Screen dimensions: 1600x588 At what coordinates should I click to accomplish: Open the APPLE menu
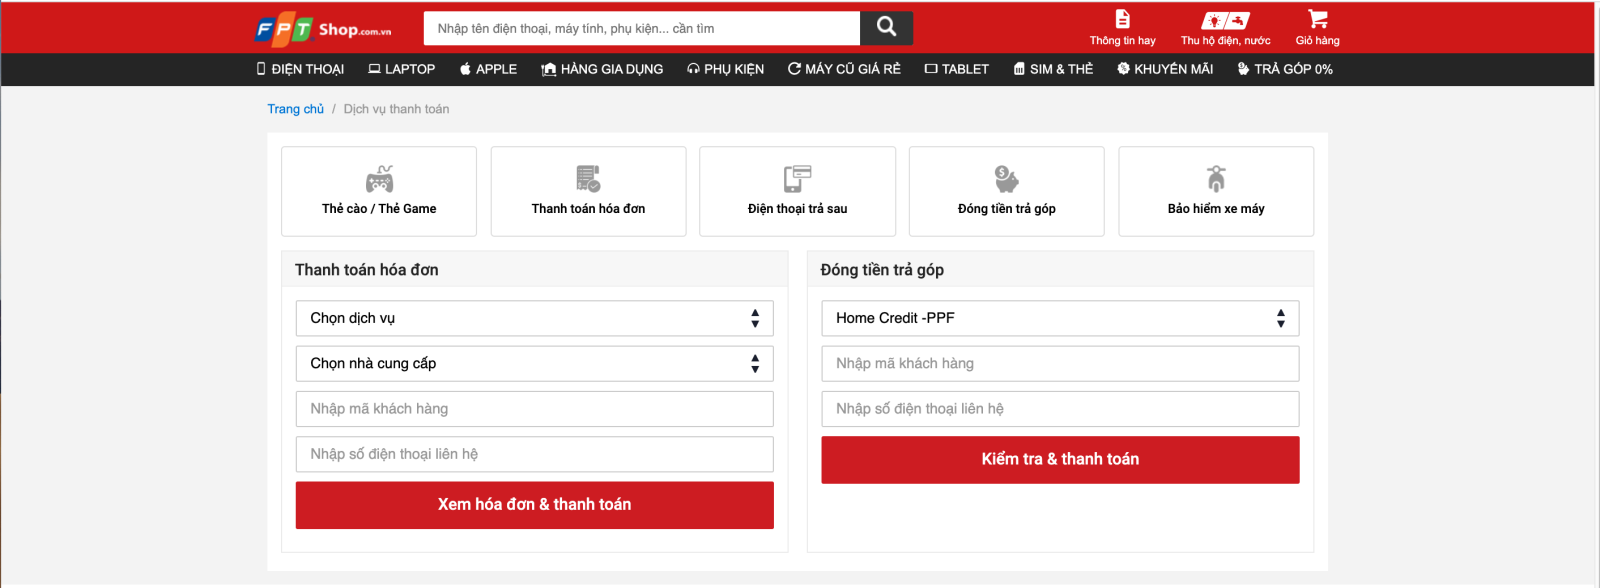pos(488,69)
